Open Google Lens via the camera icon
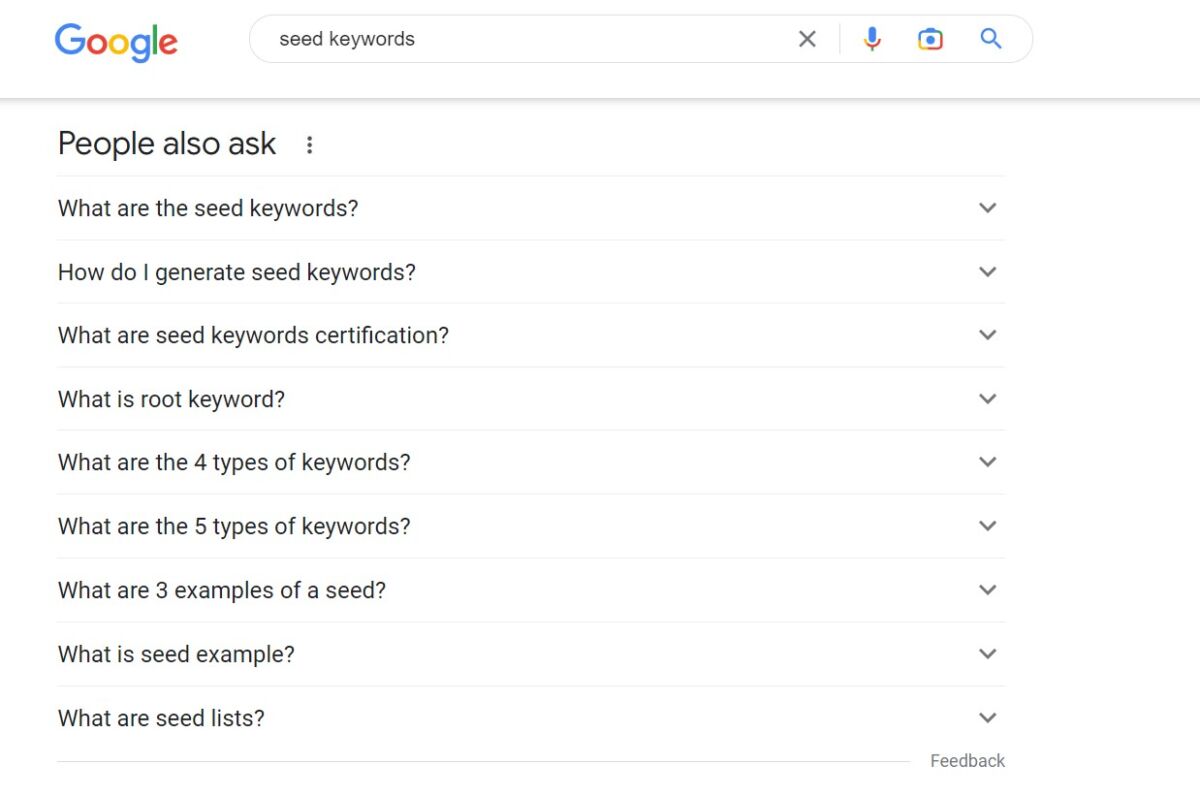The height and width of the screenshot is (797, 1200). pos(930,38)
